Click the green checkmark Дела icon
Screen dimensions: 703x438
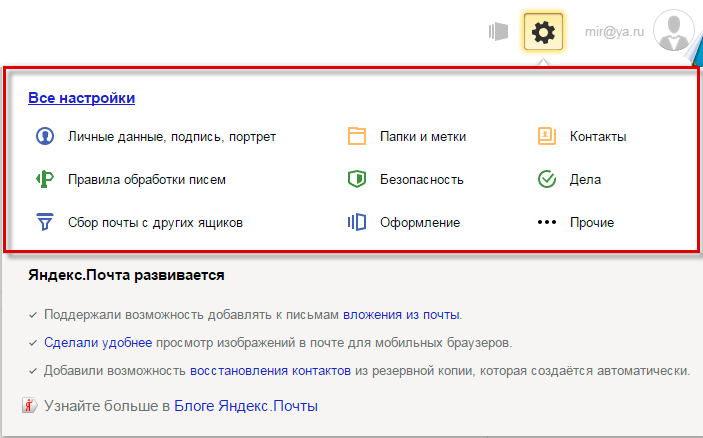[x=547, y=179]
